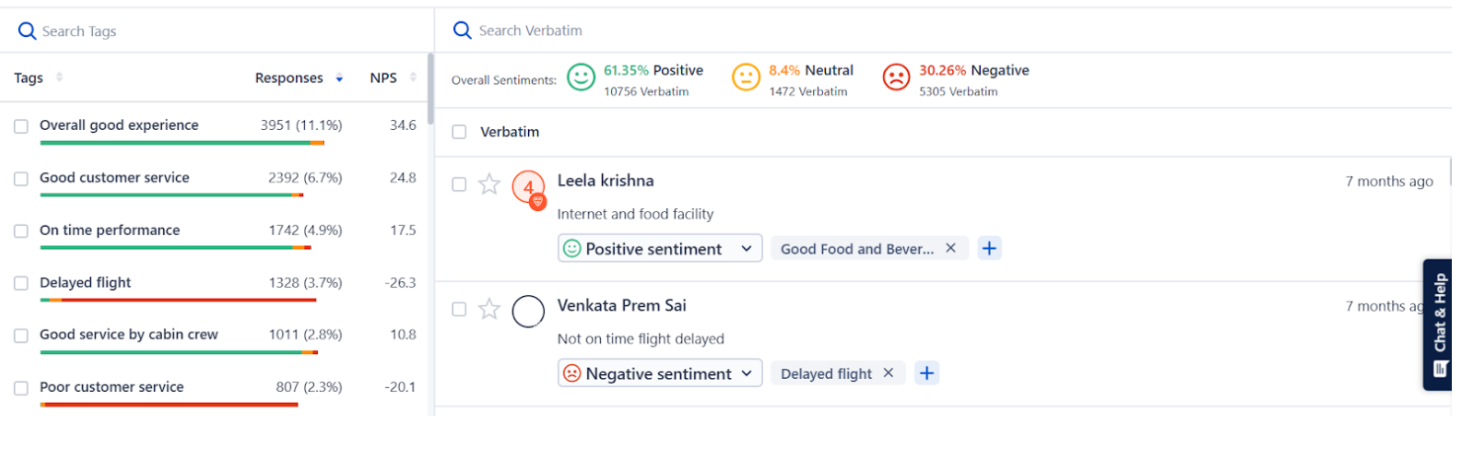Tick the Delayed flight tag checkbox
Image resolution: width=1464 pixels, height=462 pixels.
pos(21,283)
